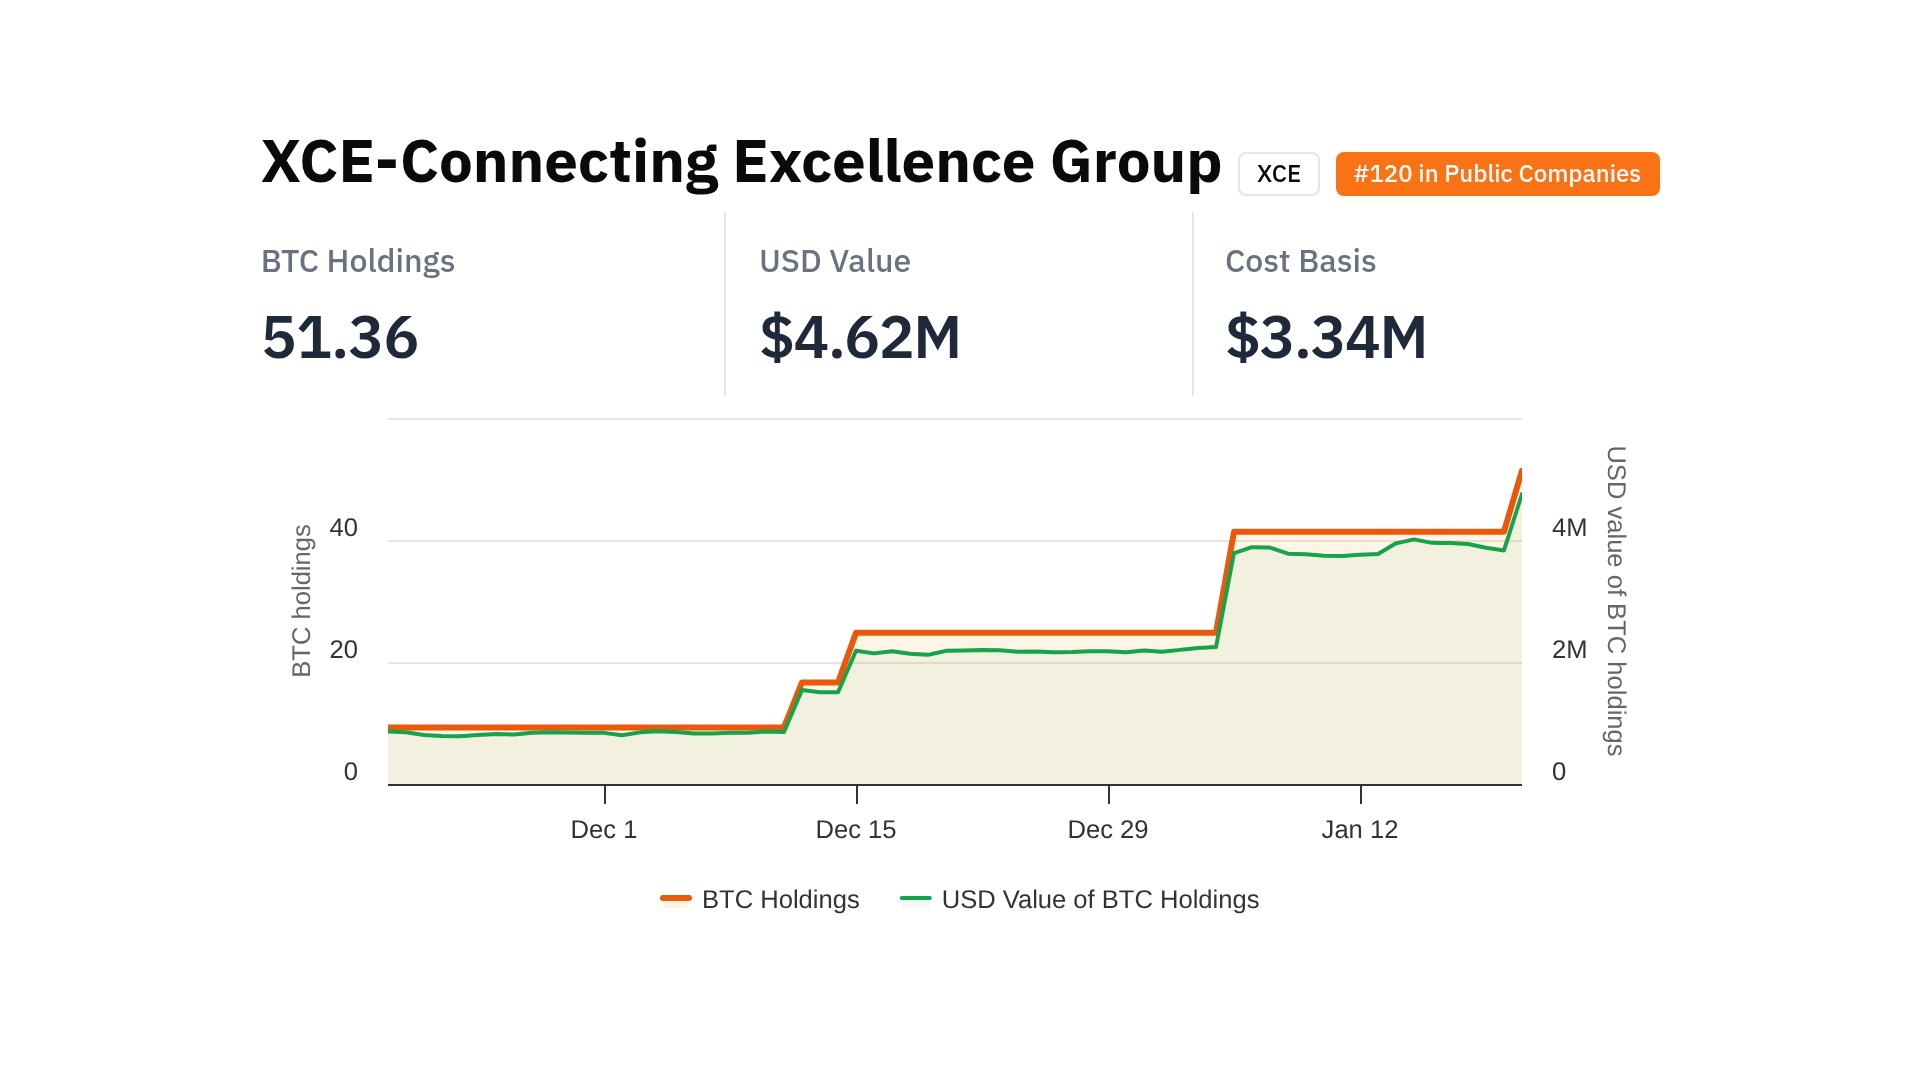Click the USD Value stat label

click(x=834, y=261)
